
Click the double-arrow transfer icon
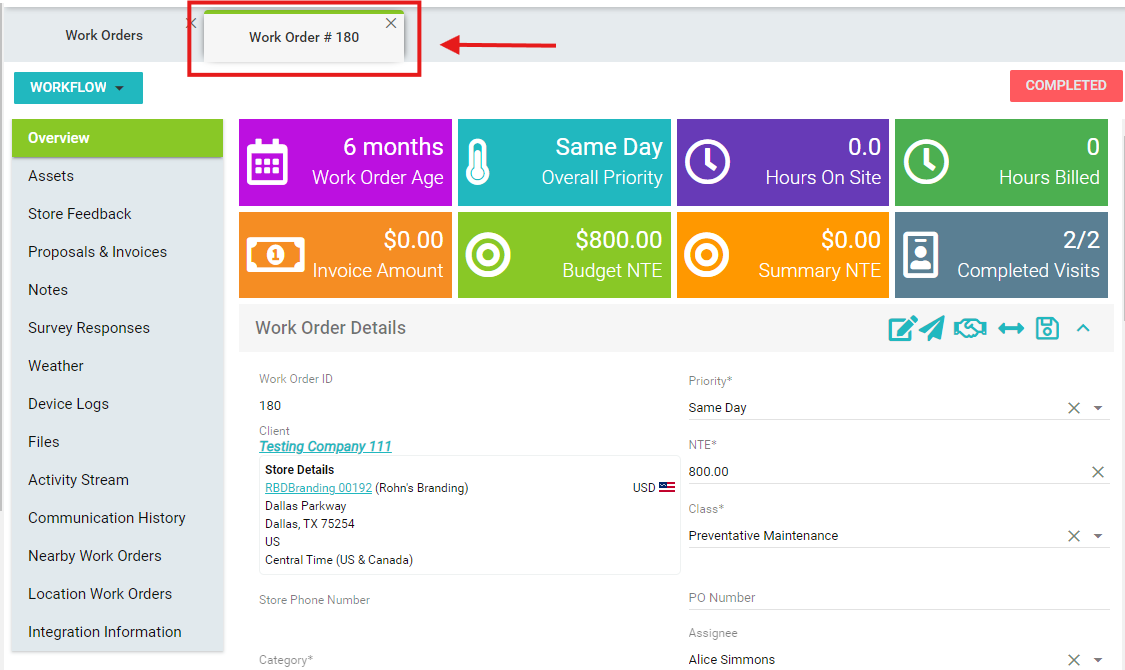point(1011,328)
